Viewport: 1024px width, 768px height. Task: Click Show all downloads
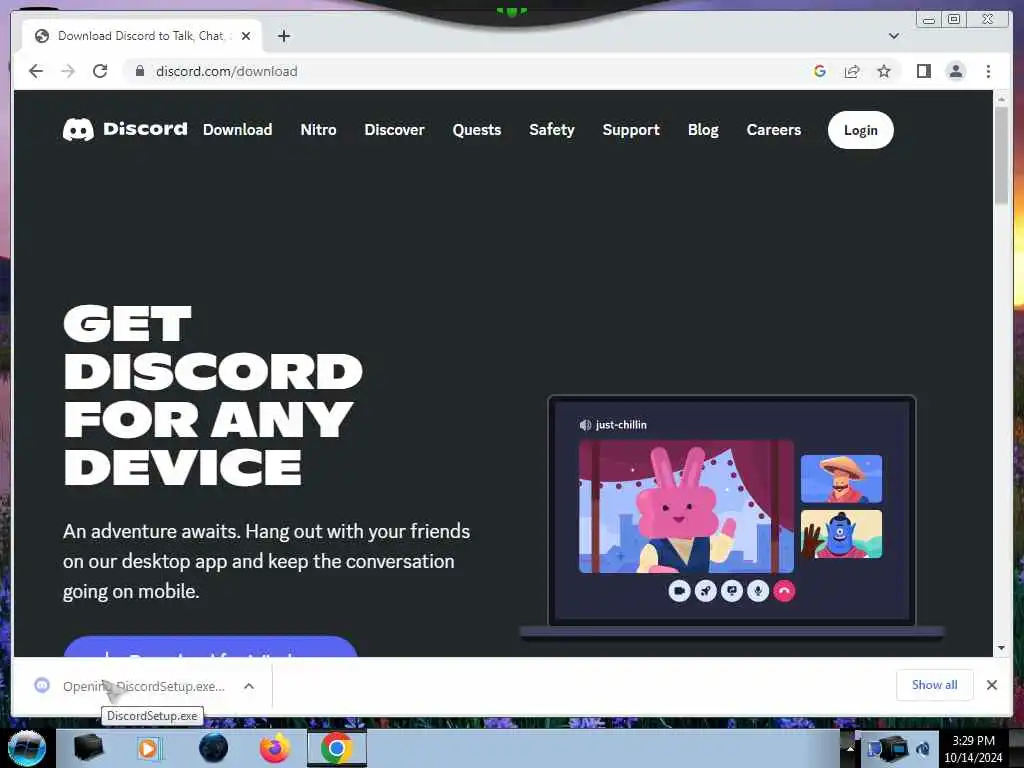[x=935, y=685]
